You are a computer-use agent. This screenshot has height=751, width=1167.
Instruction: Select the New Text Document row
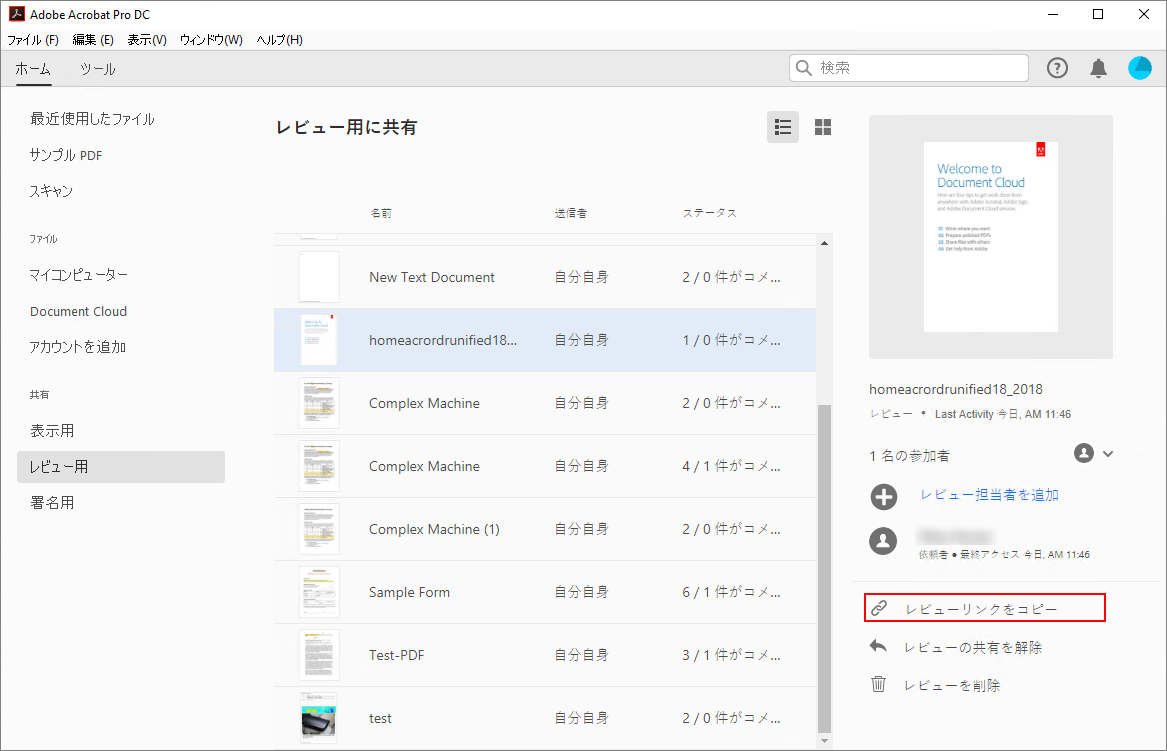click(545, 277)
